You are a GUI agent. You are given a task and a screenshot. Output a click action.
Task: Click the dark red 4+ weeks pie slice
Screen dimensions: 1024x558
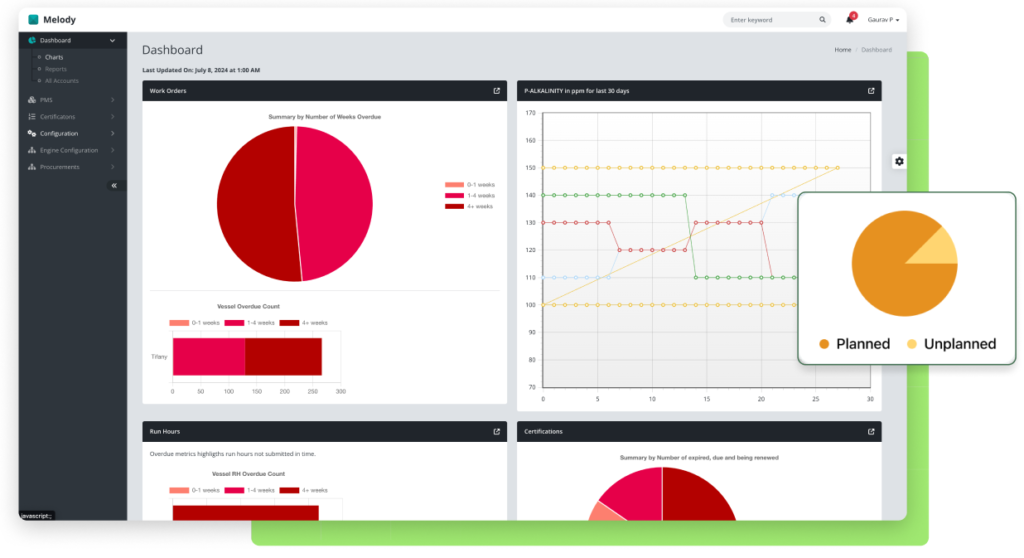pos(255,204)
